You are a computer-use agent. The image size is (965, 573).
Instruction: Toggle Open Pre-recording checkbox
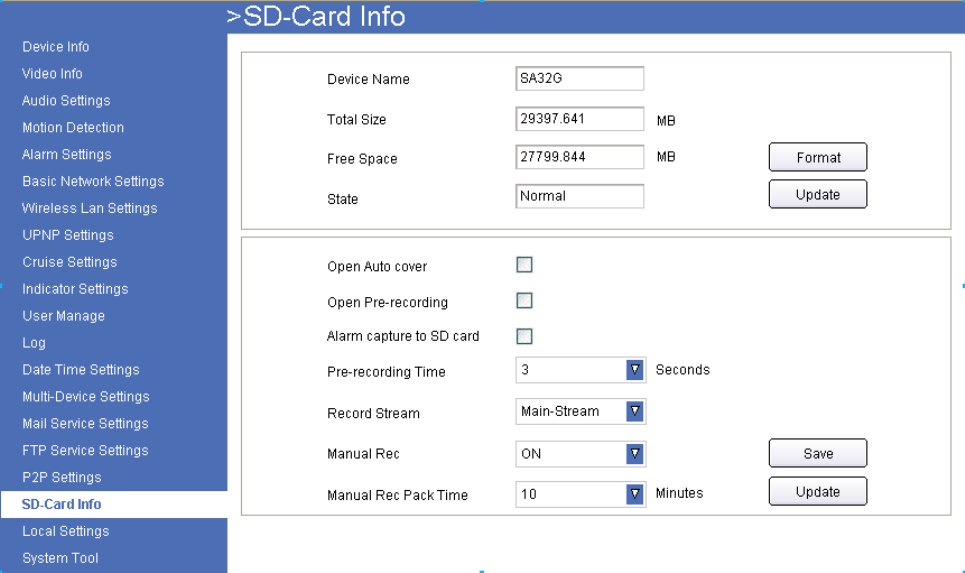pos(524,300)
